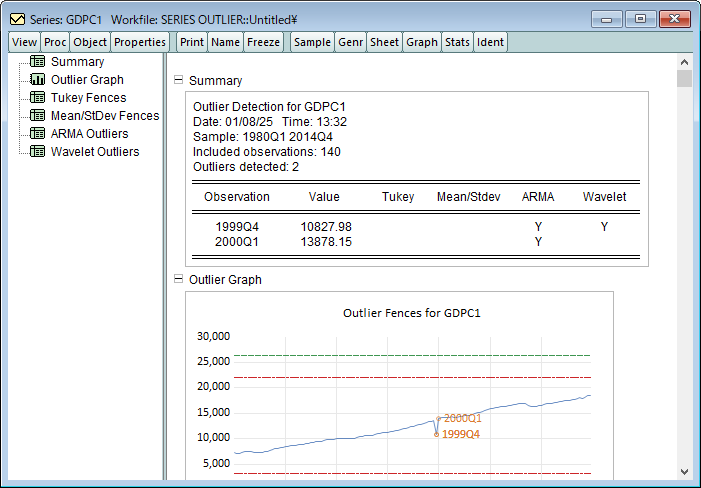Open the View menu
The height and width of the screenshot is (488, 701).
24,42
